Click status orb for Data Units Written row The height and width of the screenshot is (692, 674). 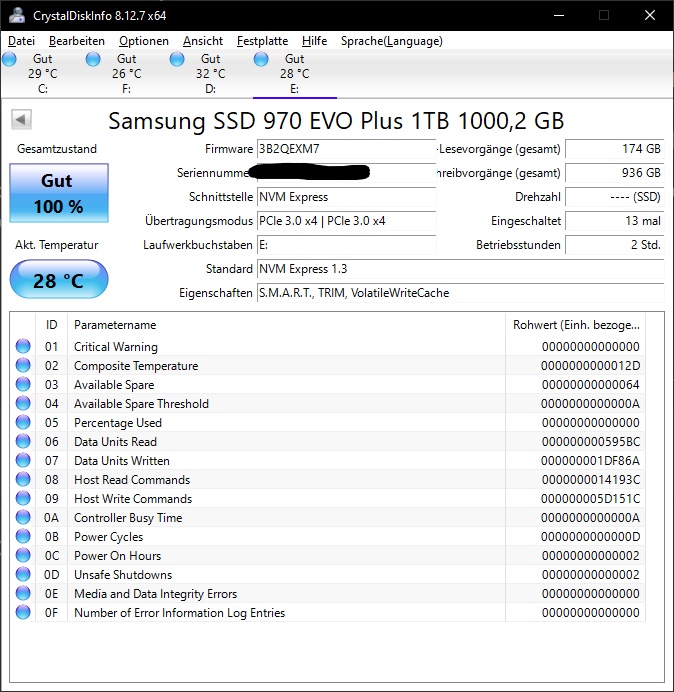(23, 460)
